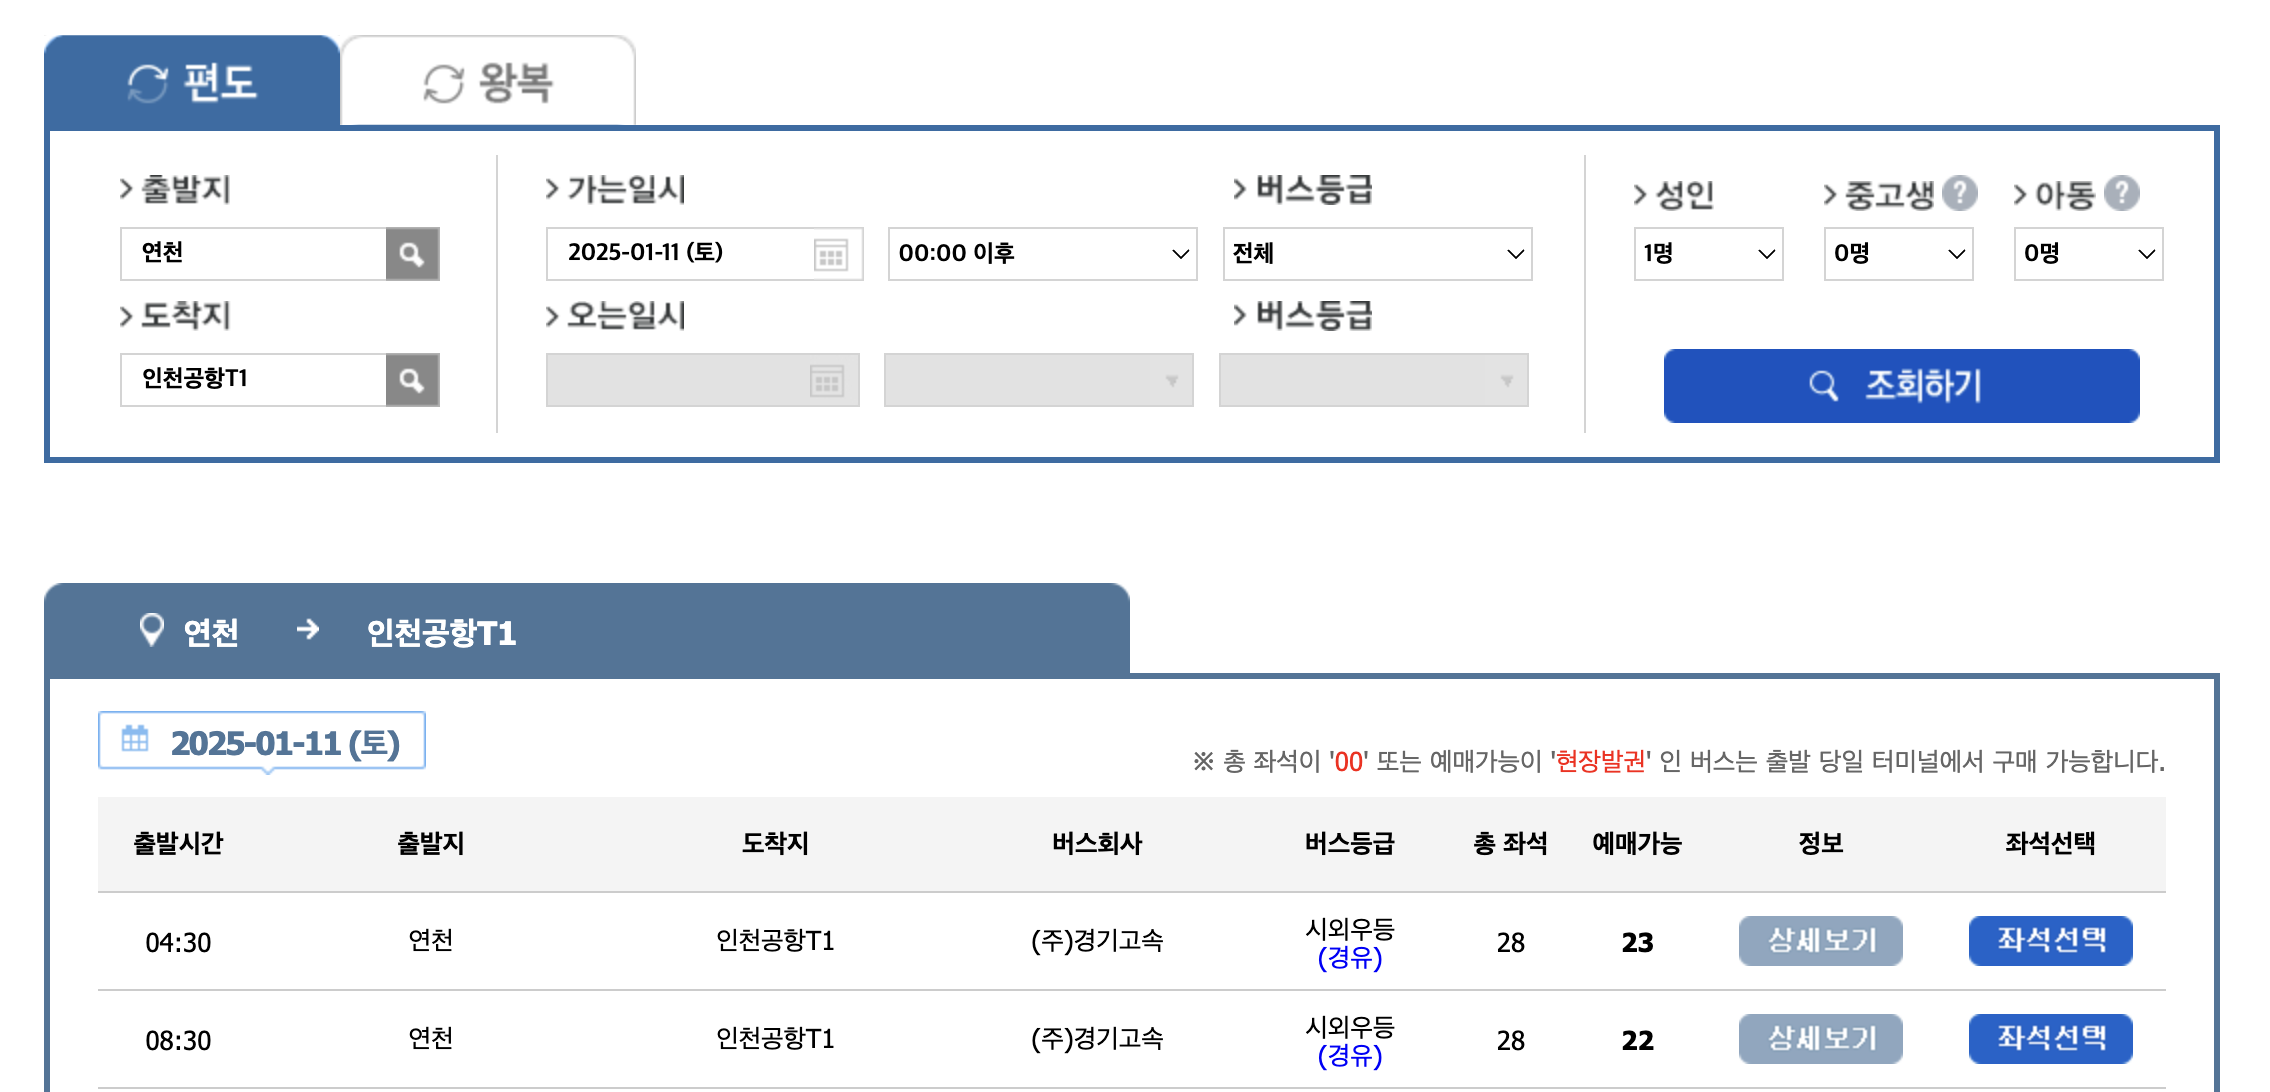This screenshot has width=2270, height=1092.
Task: Select the 편도 one-way tab
Action: (x=190, y=82)
